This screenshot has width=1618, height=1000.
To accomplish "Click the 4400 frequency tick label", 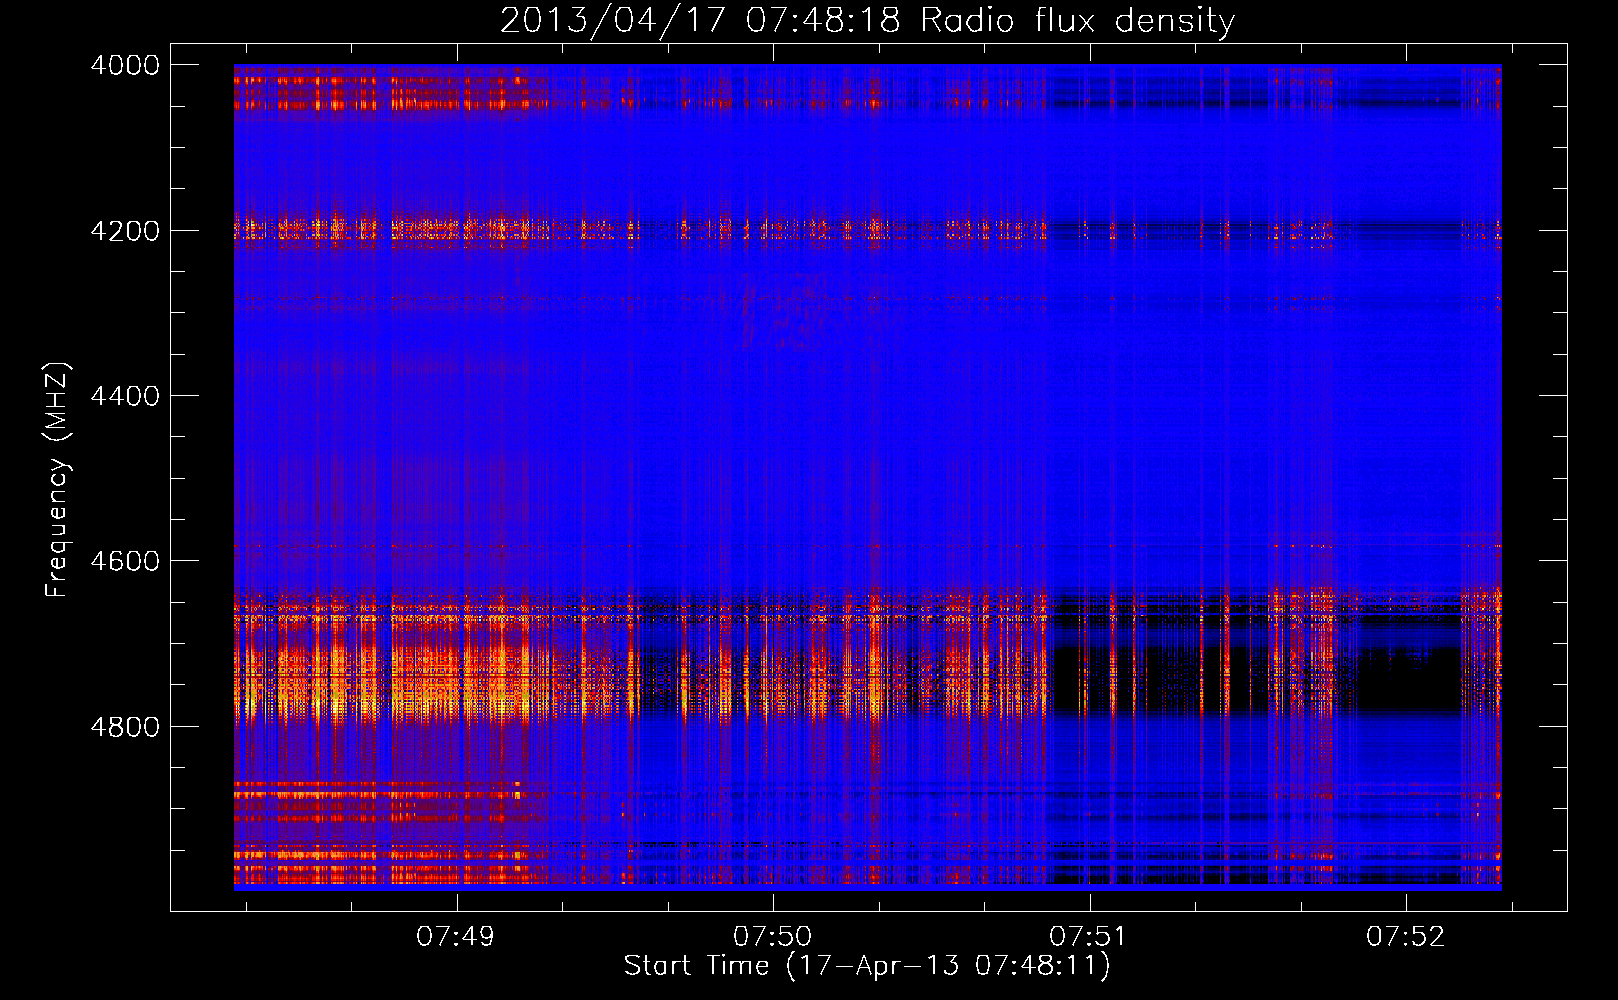I will pos(125,396).
